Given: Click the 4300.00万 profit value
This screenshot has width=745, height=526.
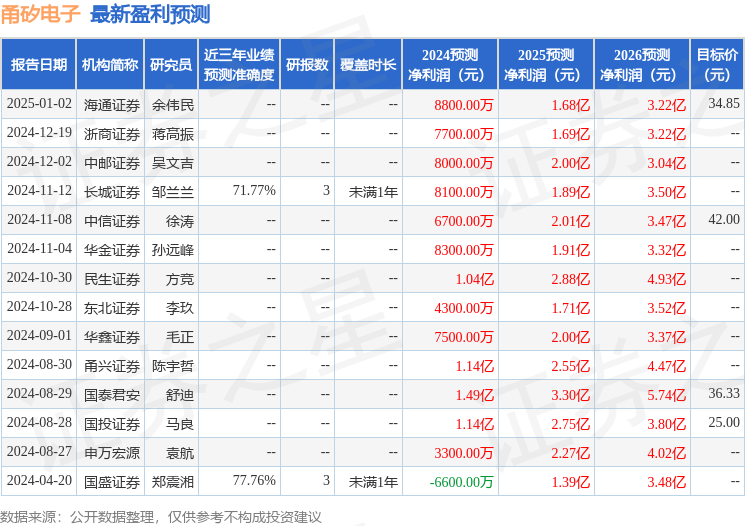Looking at the screenshot, I should point(464,308).
